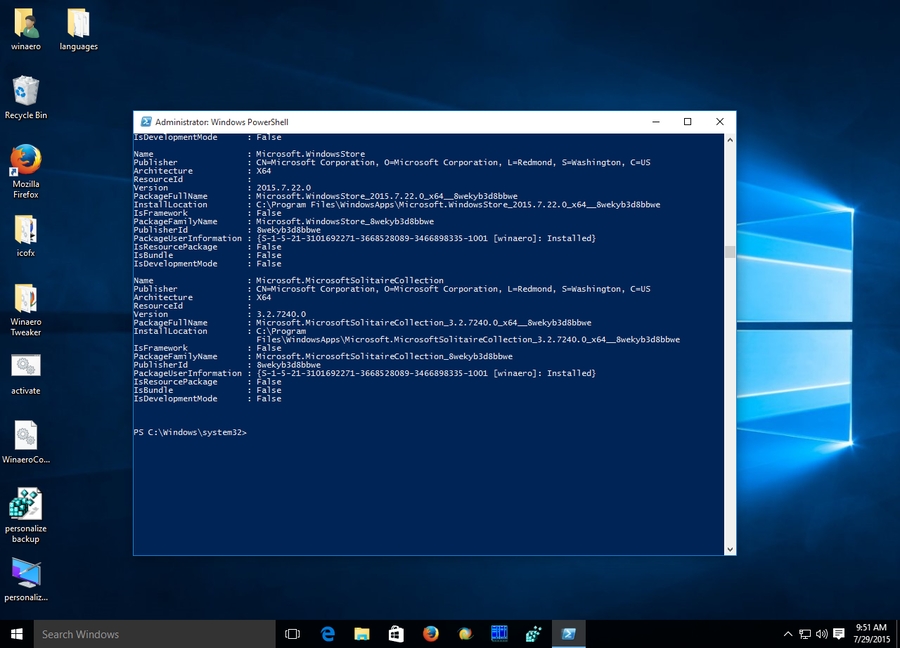
Task: Open the PowerShell window system menu icon
Action: [144, 121]
